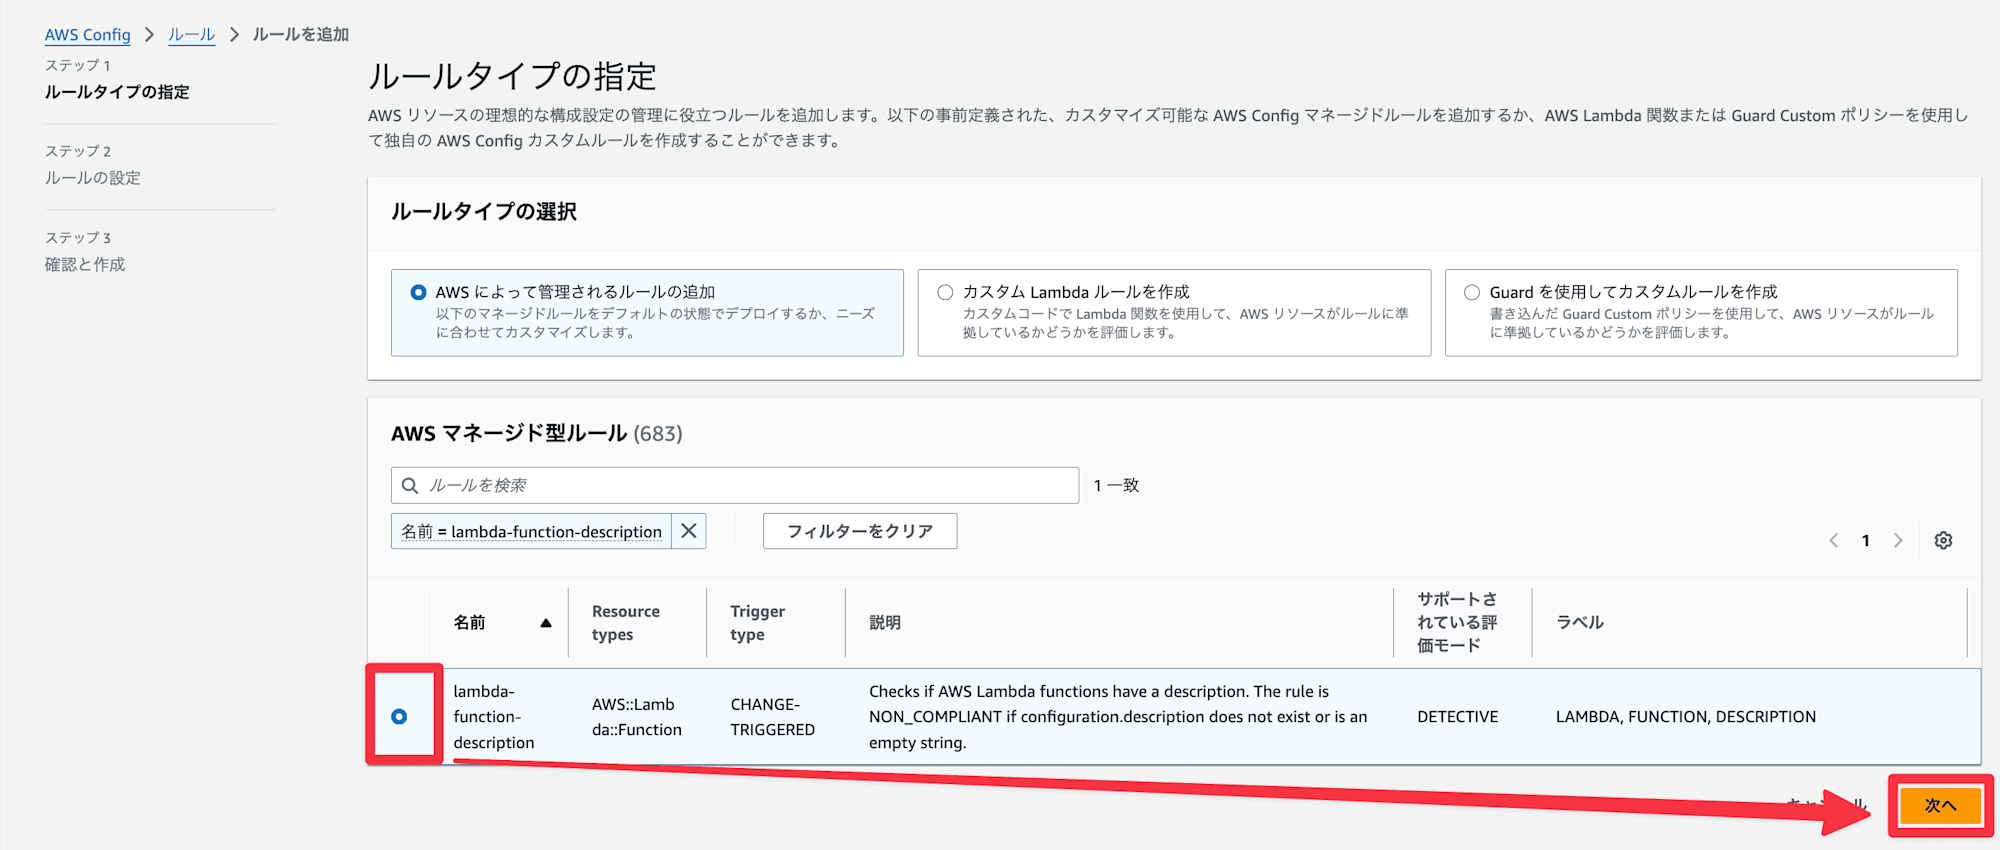Click the フィルターをクリア button
Screen dimensions: 2000x850
point(859,531)
